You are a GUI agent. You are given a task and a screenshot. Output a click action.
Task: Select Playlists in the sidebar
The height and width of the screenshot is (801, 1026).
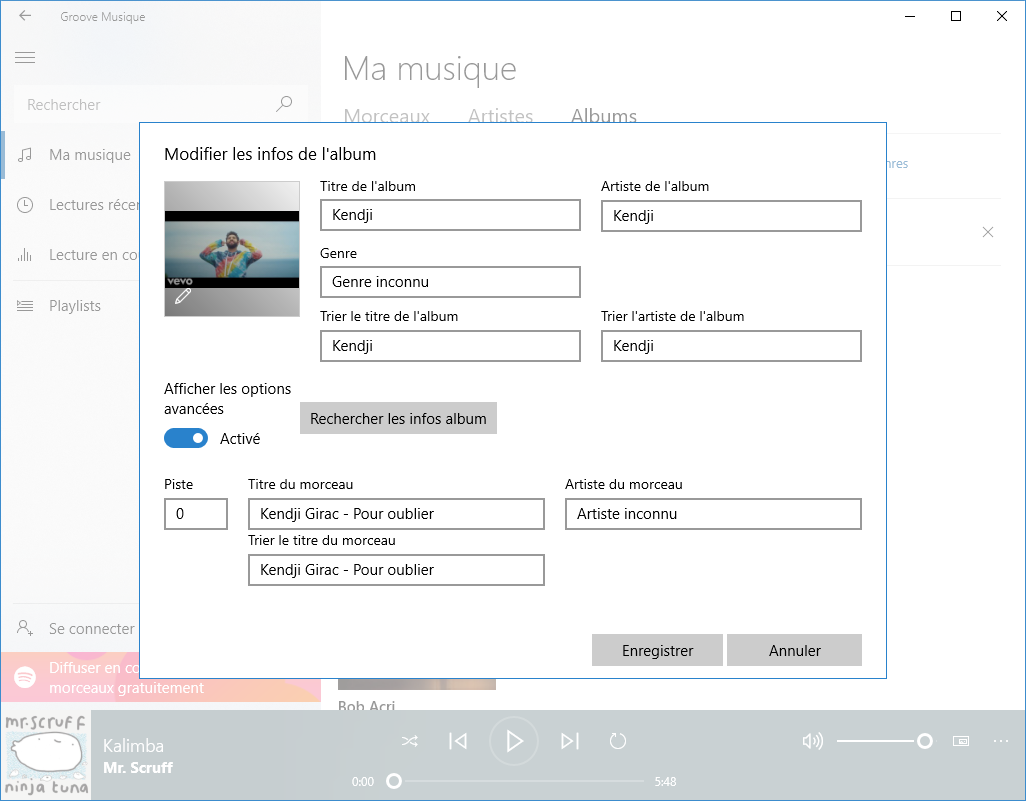[x=70, y=306]
